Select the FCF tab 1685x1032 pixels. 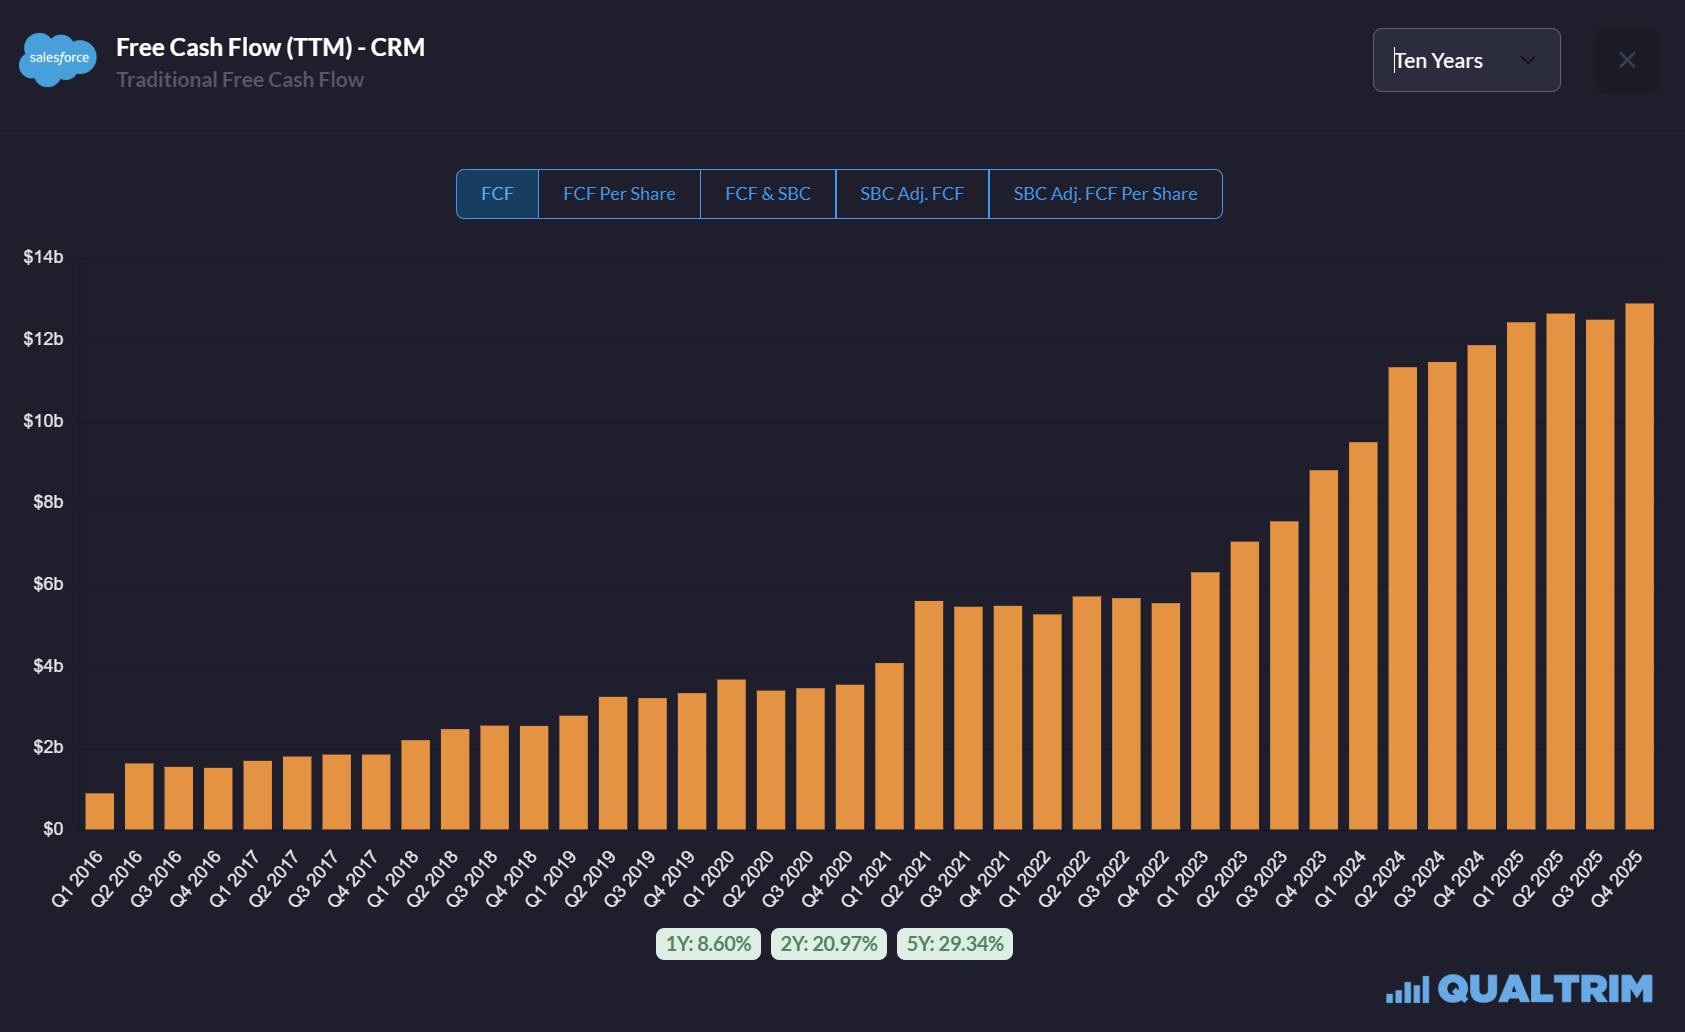497,194
